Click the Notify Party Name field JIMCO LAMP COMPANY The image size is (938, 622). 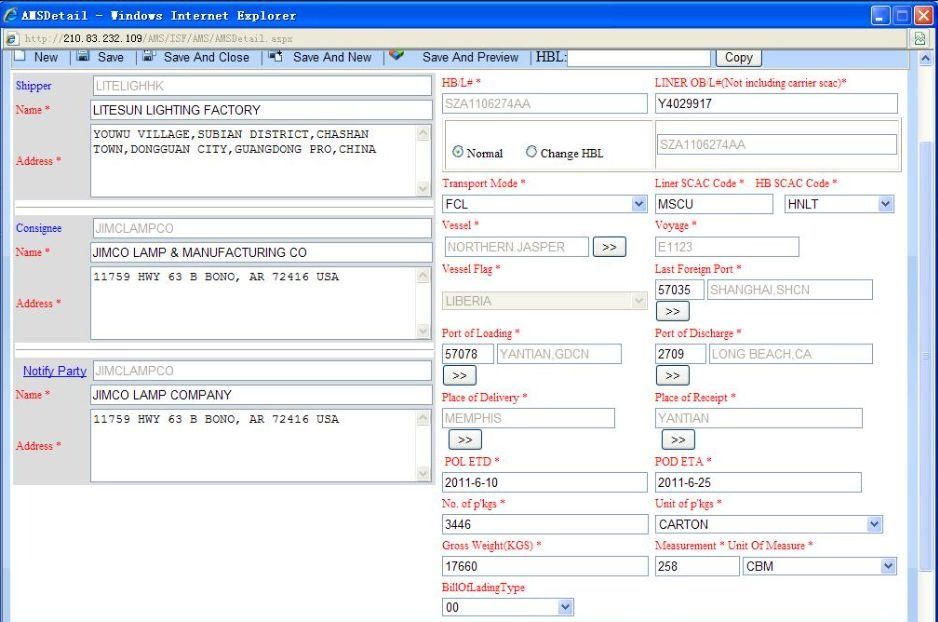(261, 395)
